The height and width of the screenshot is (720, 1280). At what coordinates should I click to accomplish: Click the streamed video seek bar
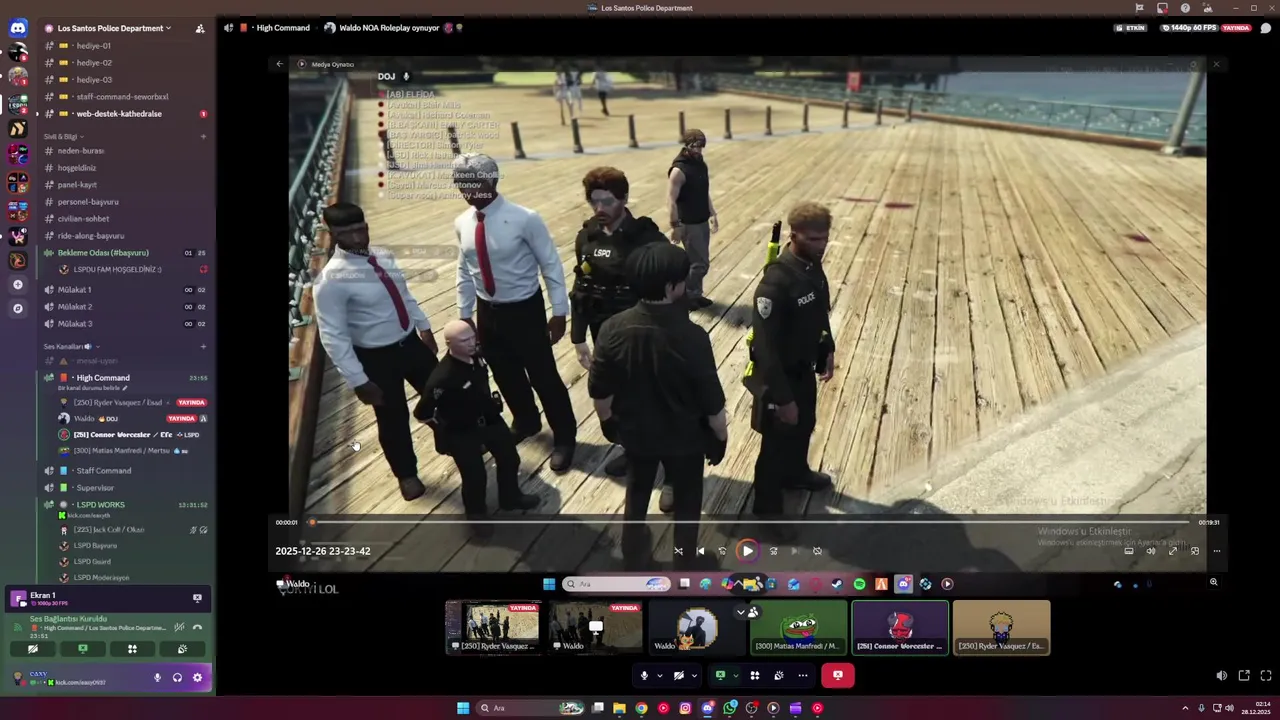point(748,522)
